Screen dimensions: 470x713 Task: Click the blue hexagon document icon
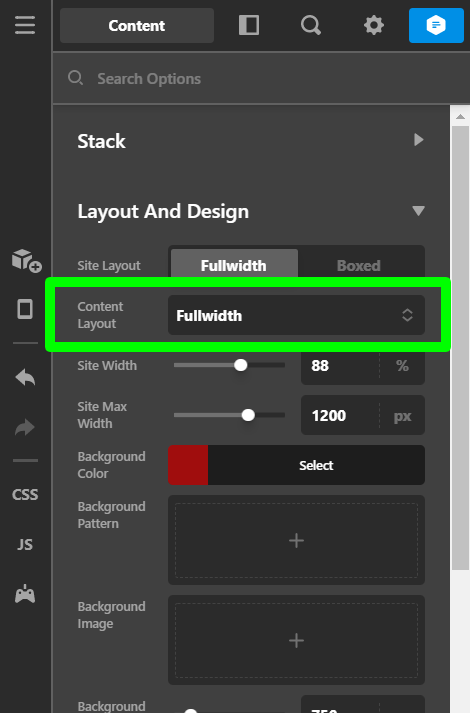(436, 25)
